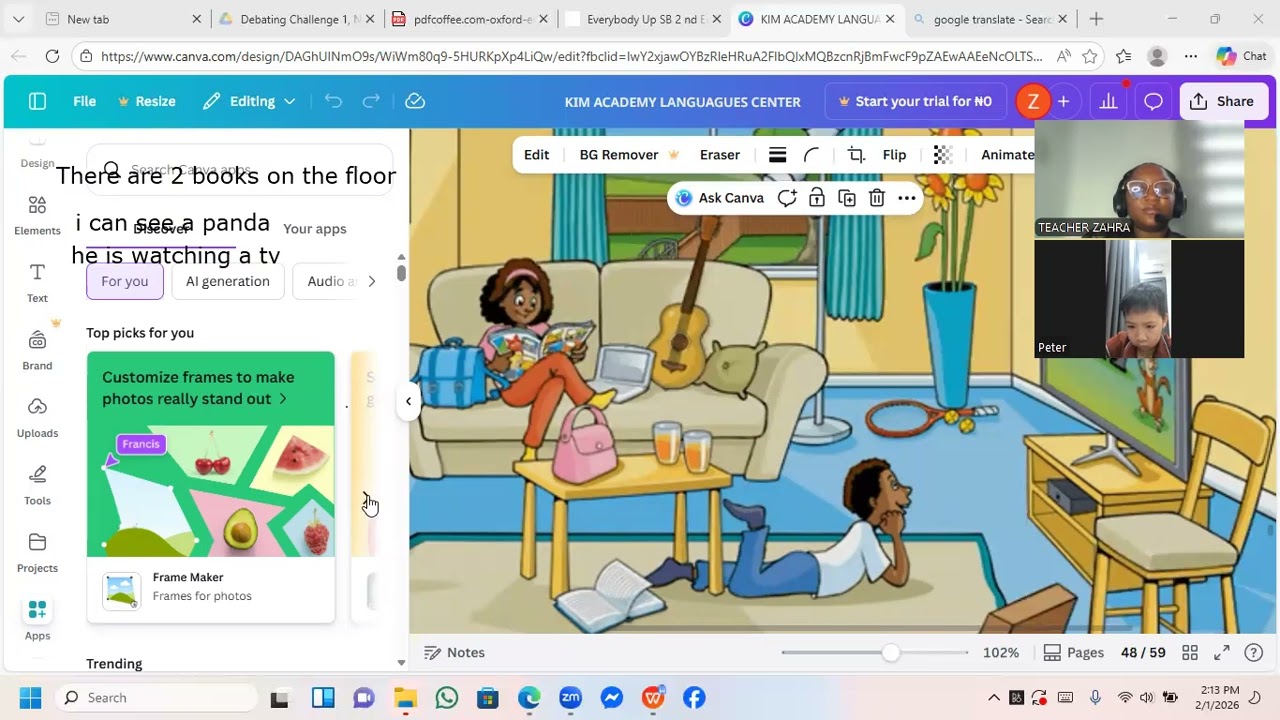Redo the last undone action

(371, 101)
